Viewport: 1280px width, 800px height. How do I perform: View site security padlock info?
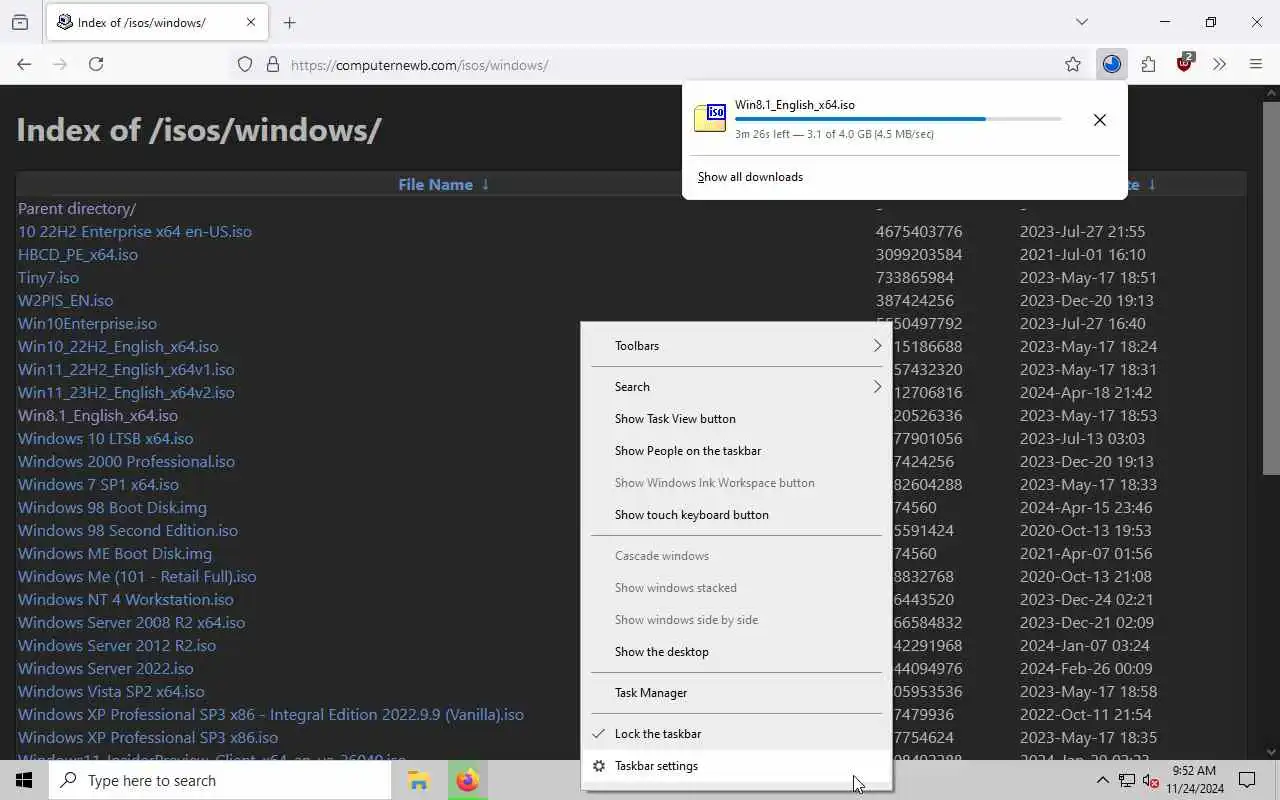(272, 65)
